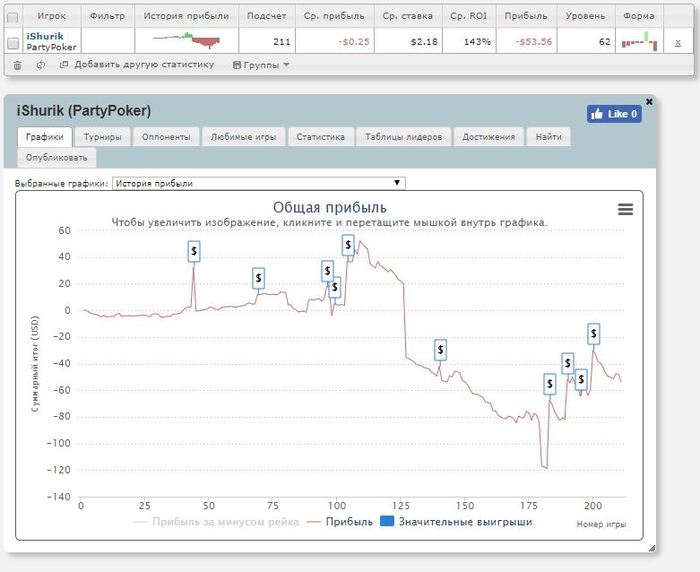Viewport: 700px width, 572px height.
Task: Toggle the Значительные выигрыши legend
Action: pyautogui.click(x=456, y=522)
